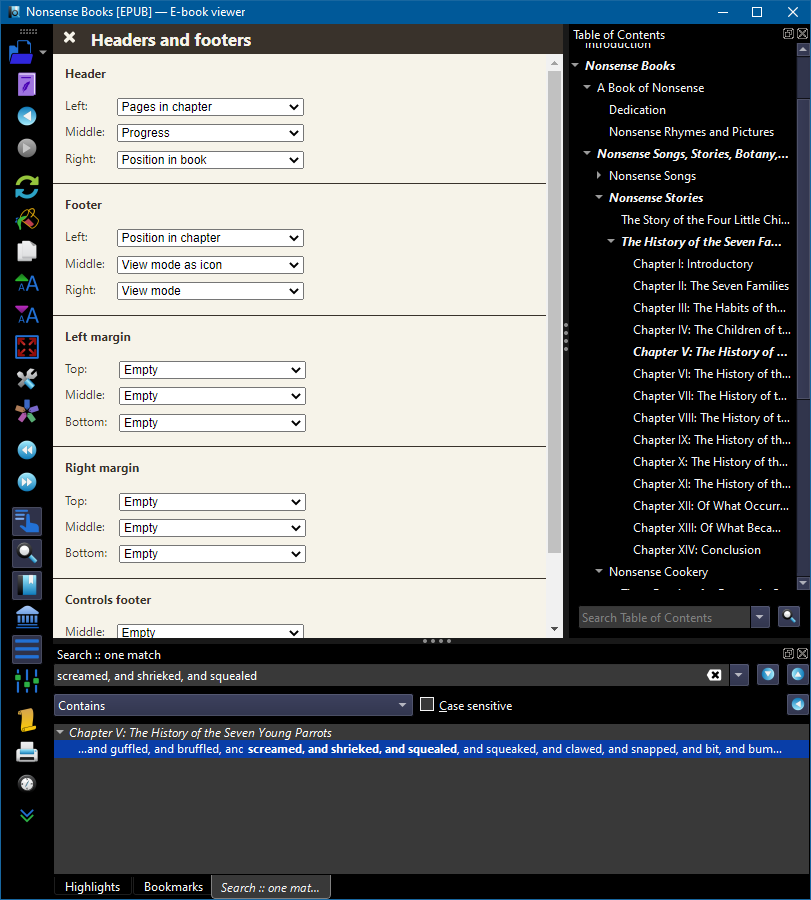The image size is (811, 900).
Task: Reload the book with the refresh icon
Action: 26,187
